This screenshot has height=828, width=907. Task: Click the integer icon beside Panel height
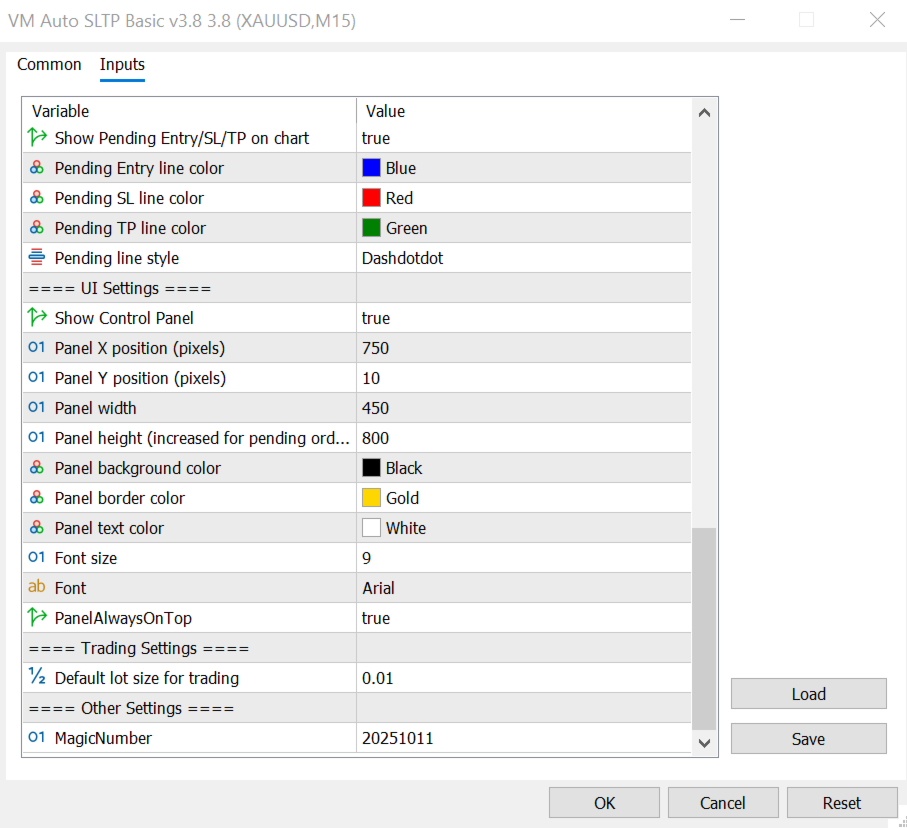(x=36, y=438)
